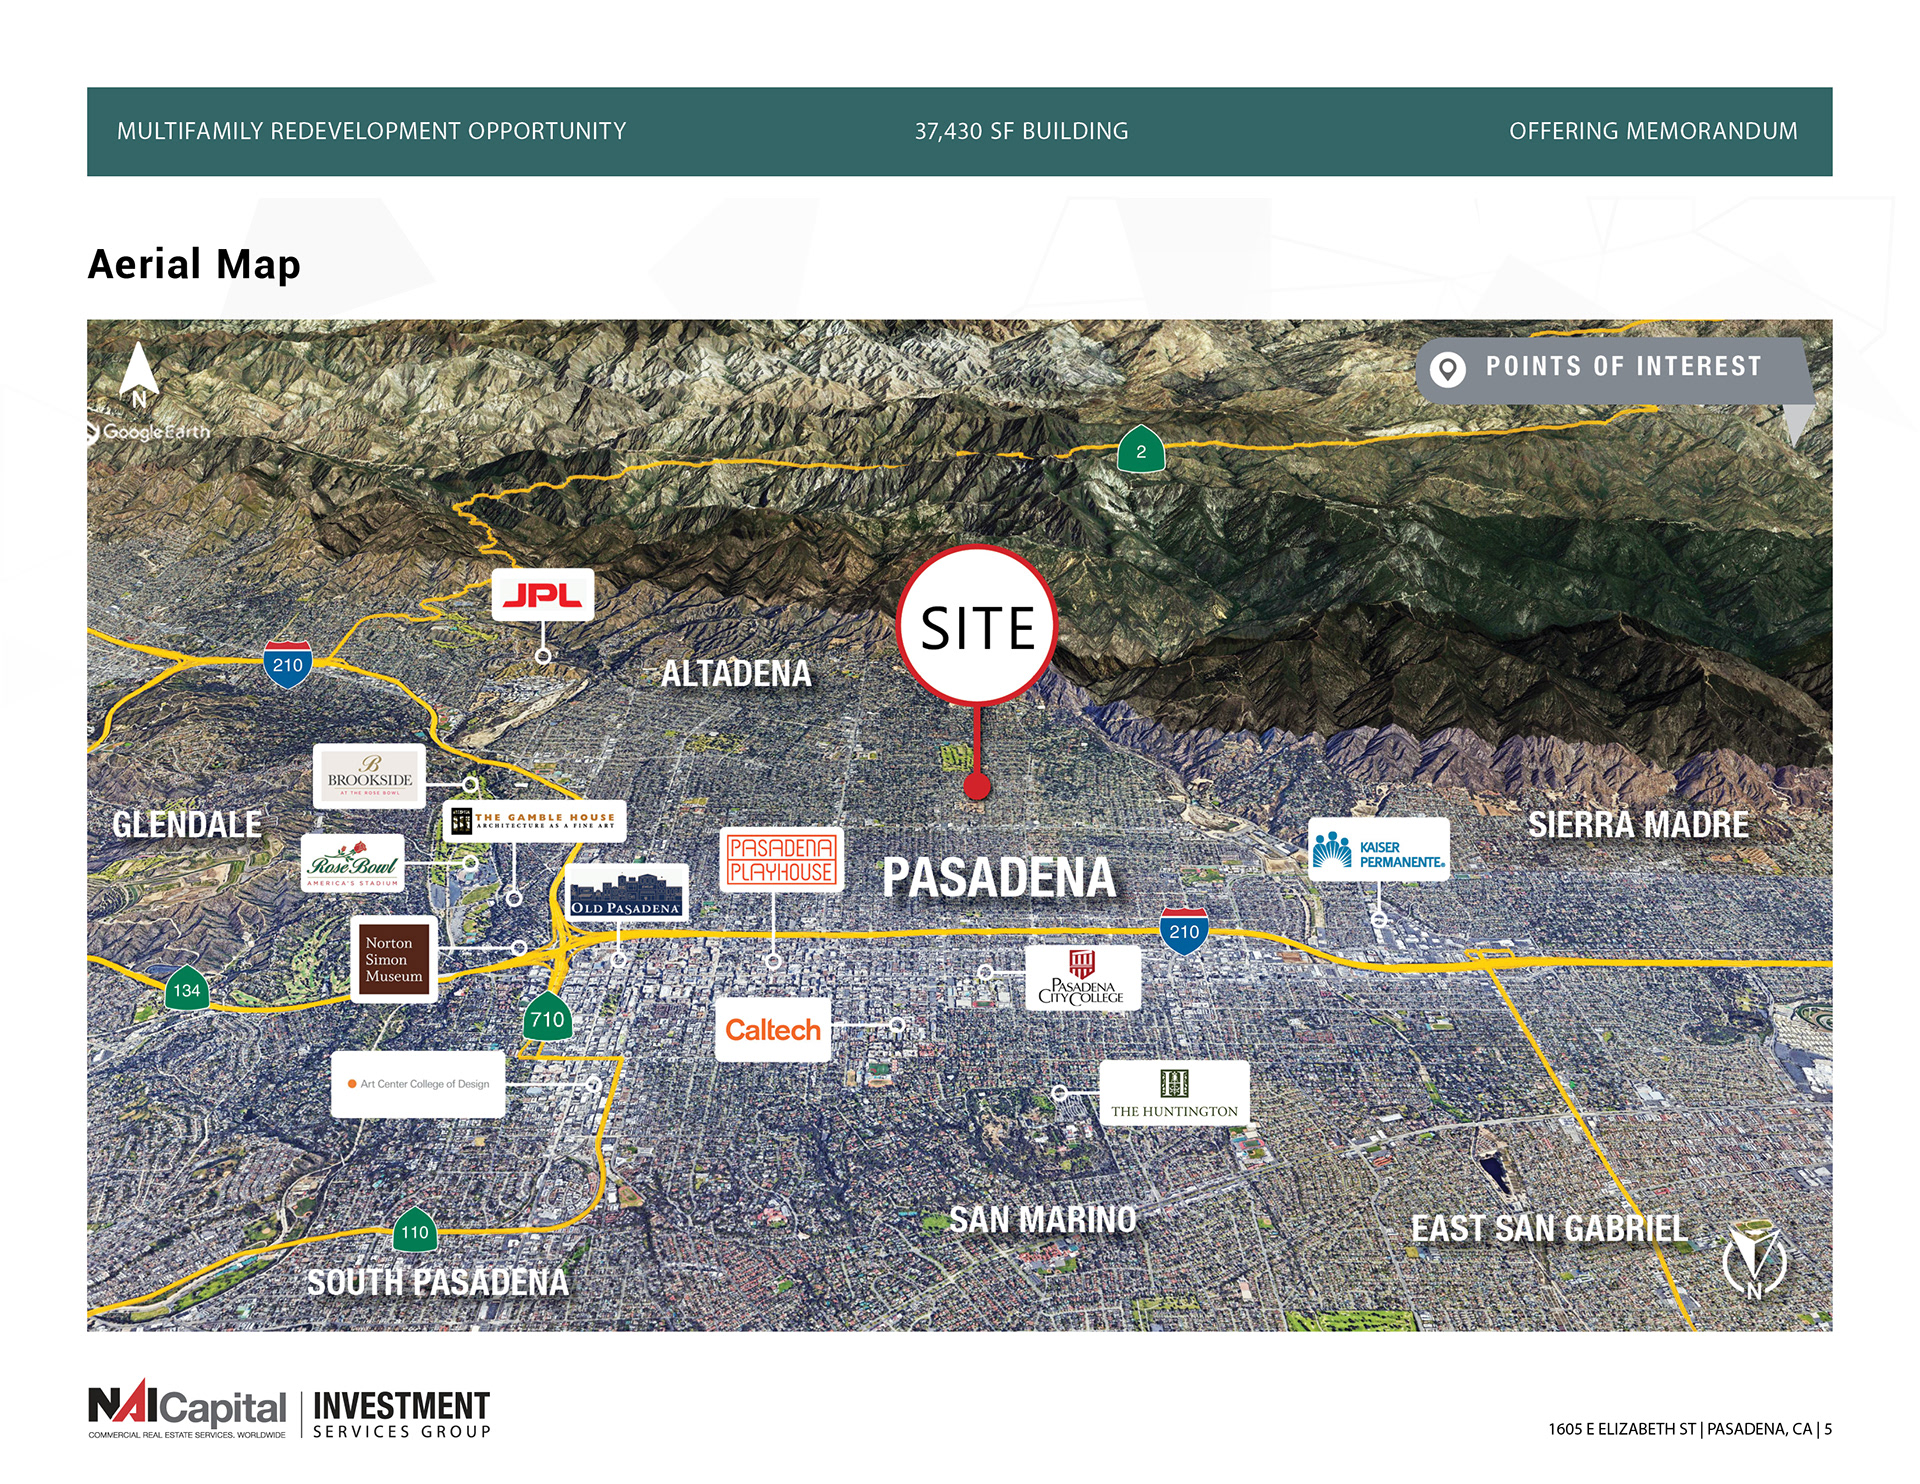Click the EAST SAN GABRIEL label
Screen dimensions: 1920x1484
point(1549,1228)
